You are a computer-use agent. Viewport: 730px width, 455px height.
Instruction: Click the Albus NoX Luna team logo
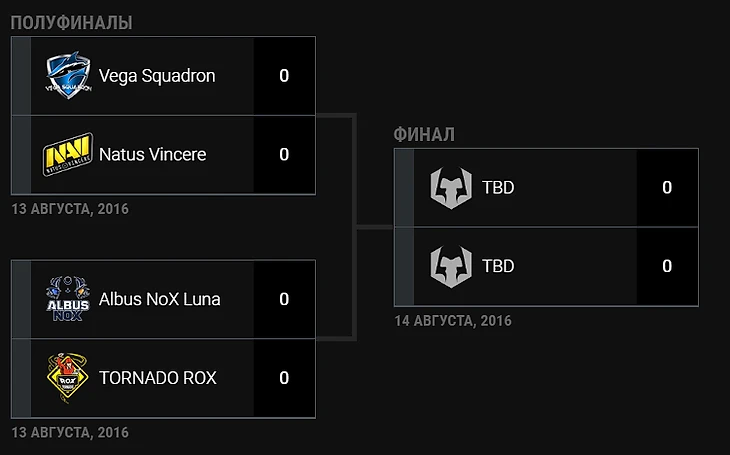click(68, 299)
